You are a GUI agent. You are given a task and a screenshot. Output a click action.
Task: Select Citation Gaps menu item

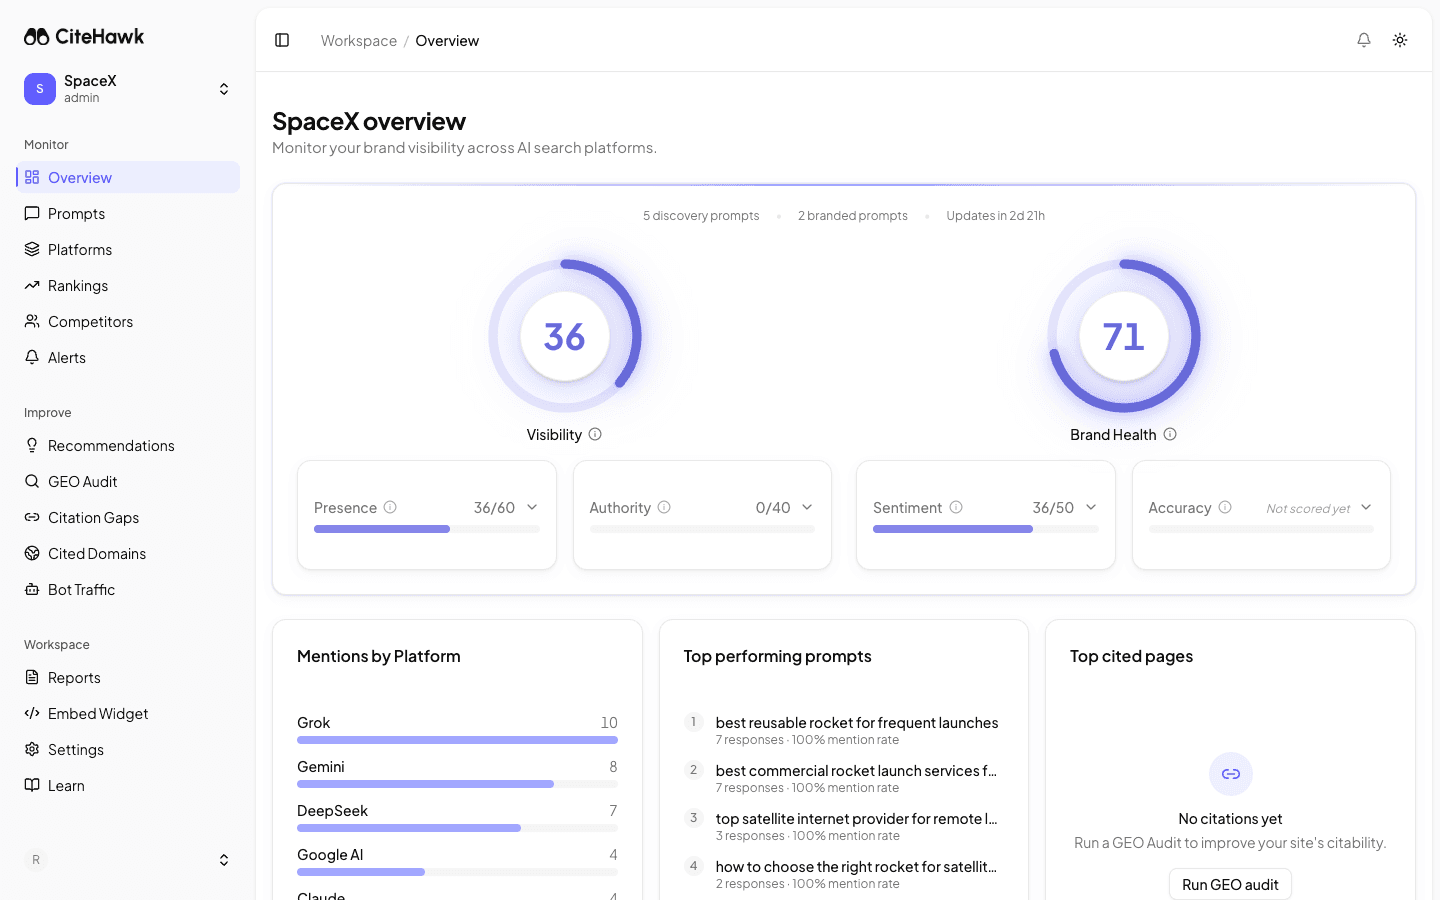click(128, 517)
